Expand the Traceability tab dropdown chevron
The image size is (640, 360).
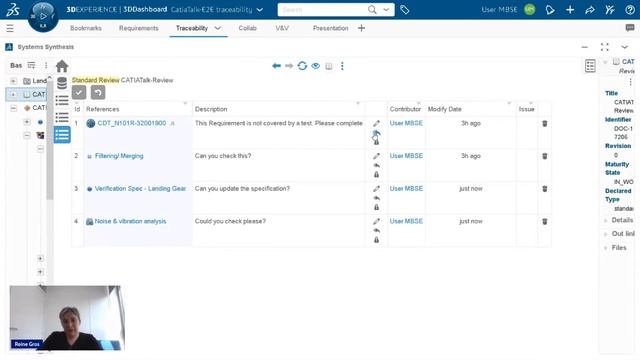click(x=218, y=28)
